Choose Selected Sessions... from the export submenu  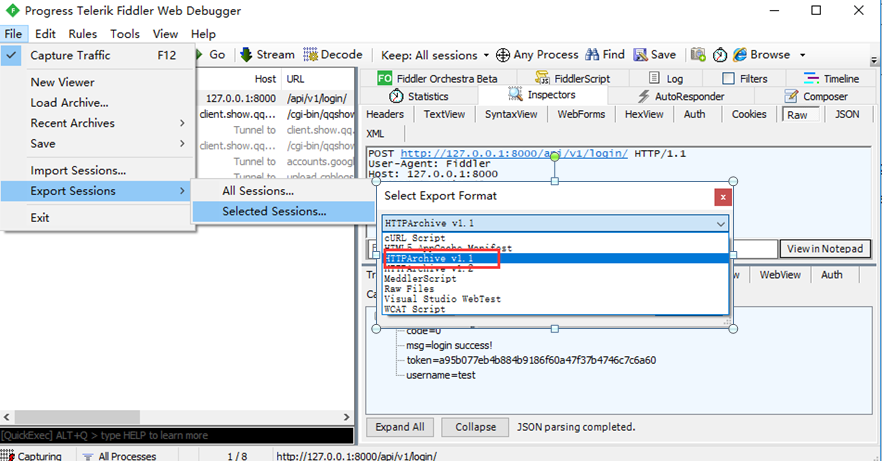pos(283,211)
